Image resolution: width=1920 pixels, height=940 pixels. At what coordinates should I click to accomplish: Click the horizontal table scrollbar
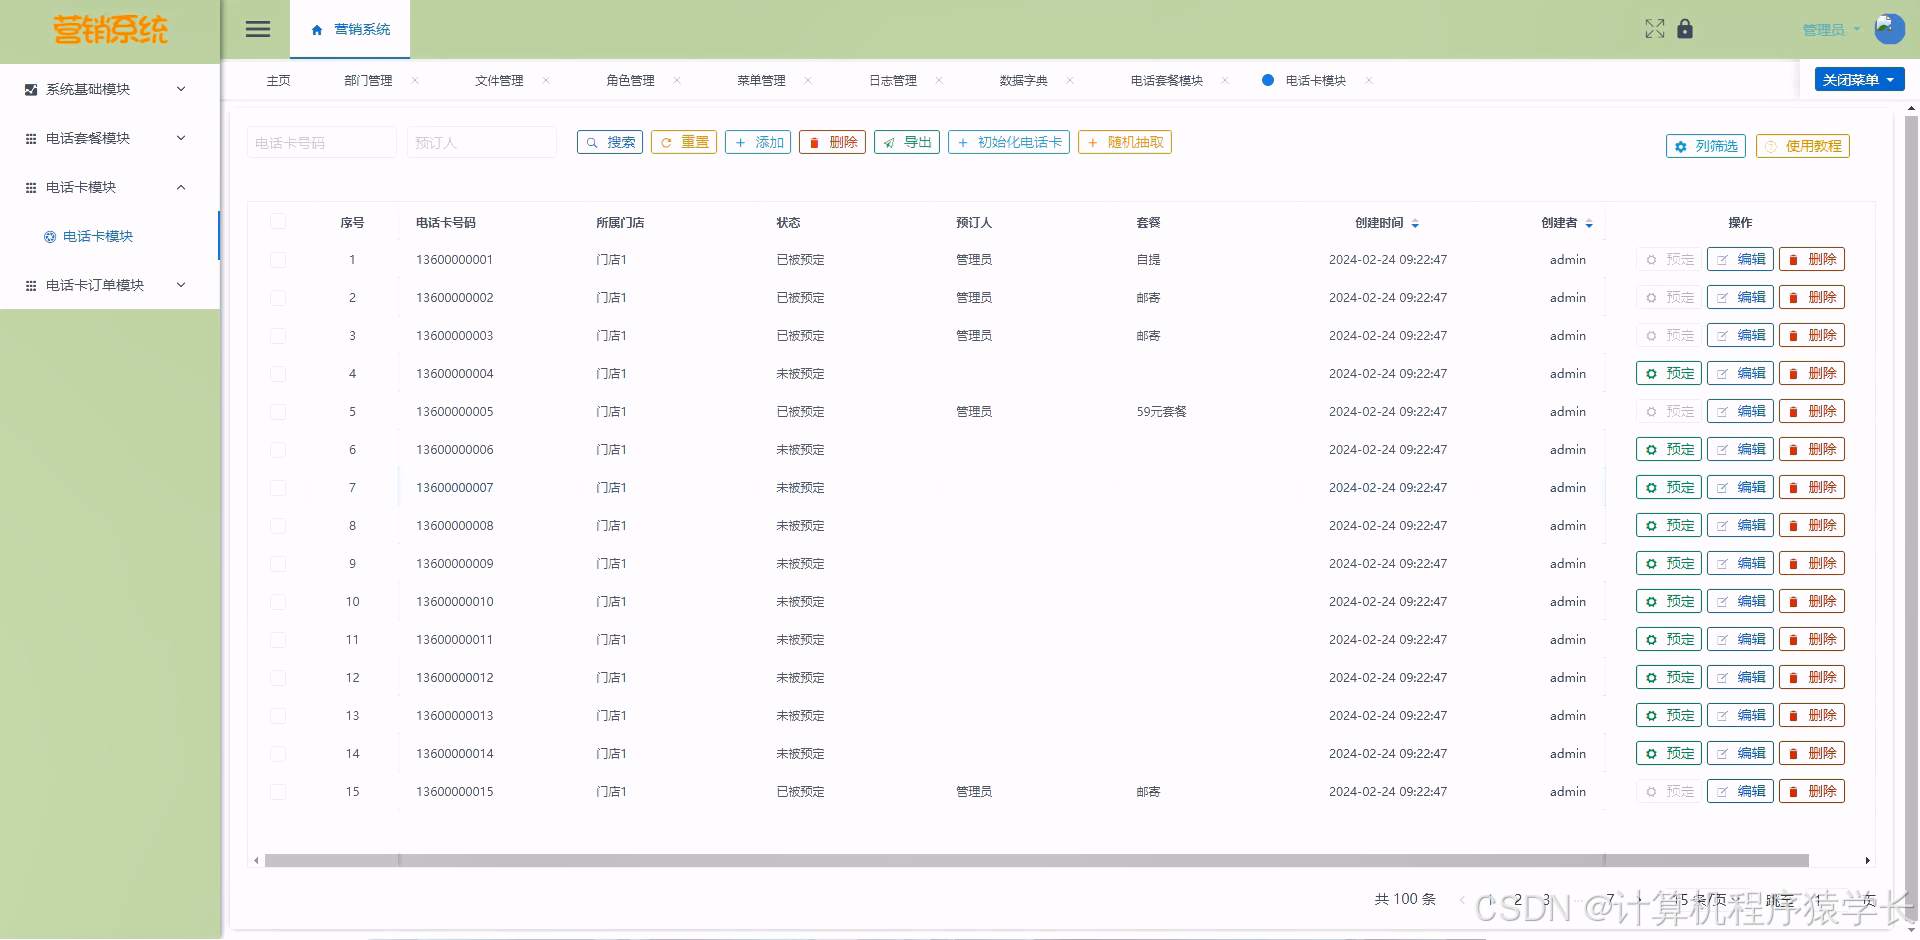1036,860
